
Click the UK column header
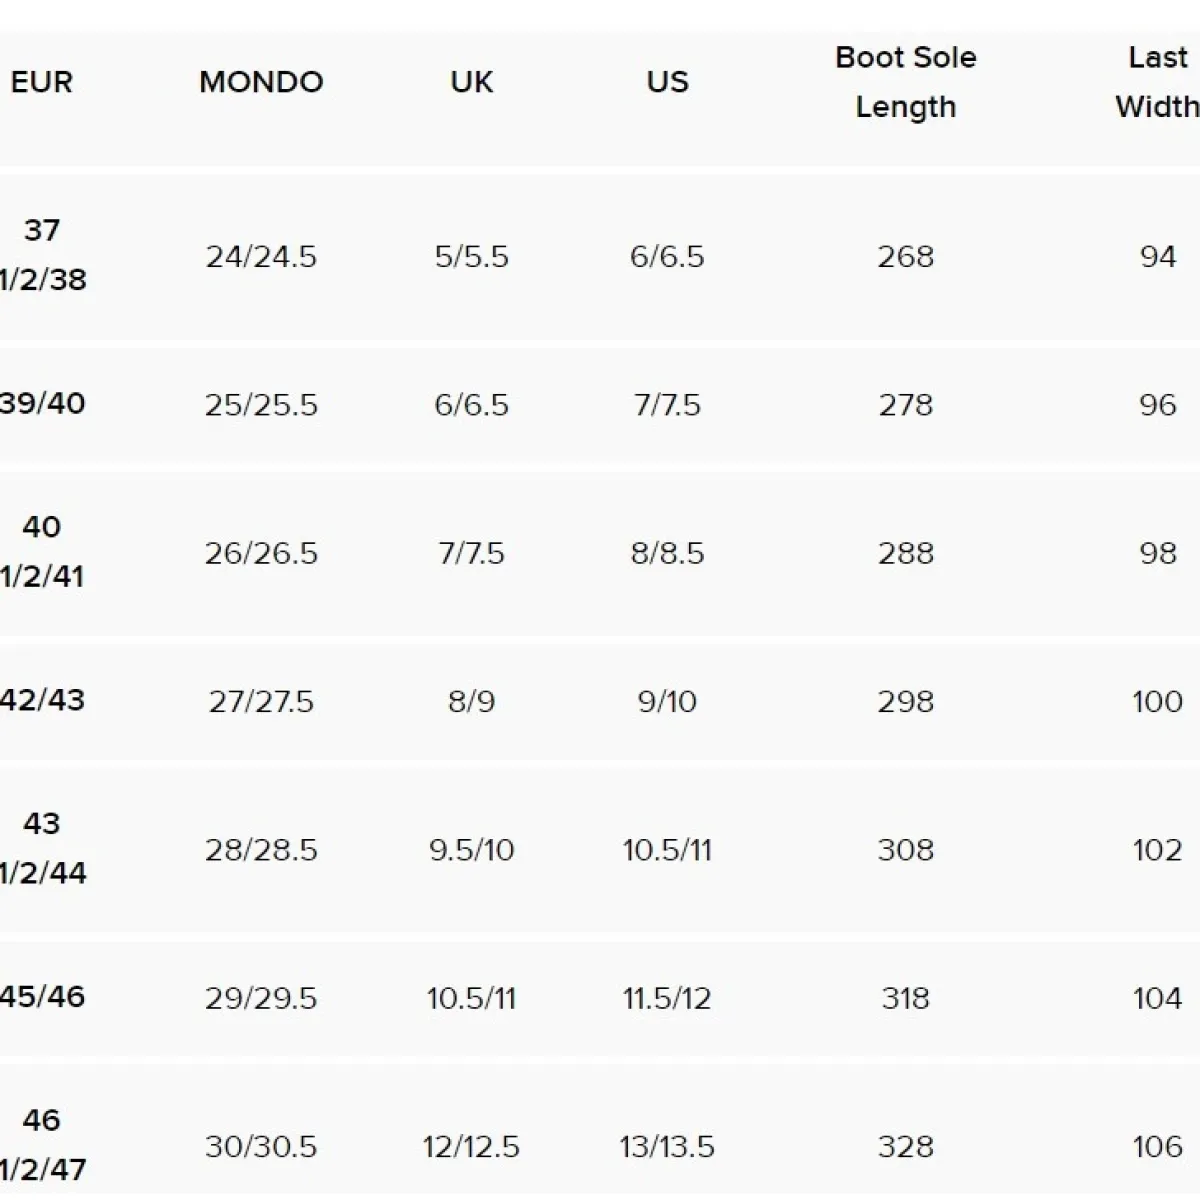point(471,82)
